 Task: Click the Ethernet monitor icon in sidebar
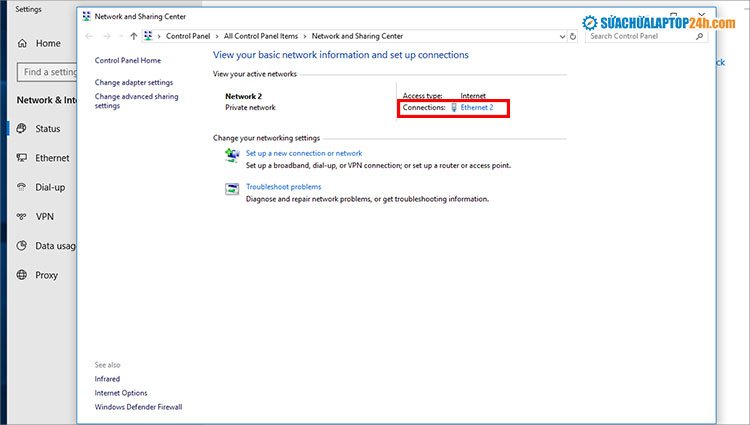coord(22,158)
